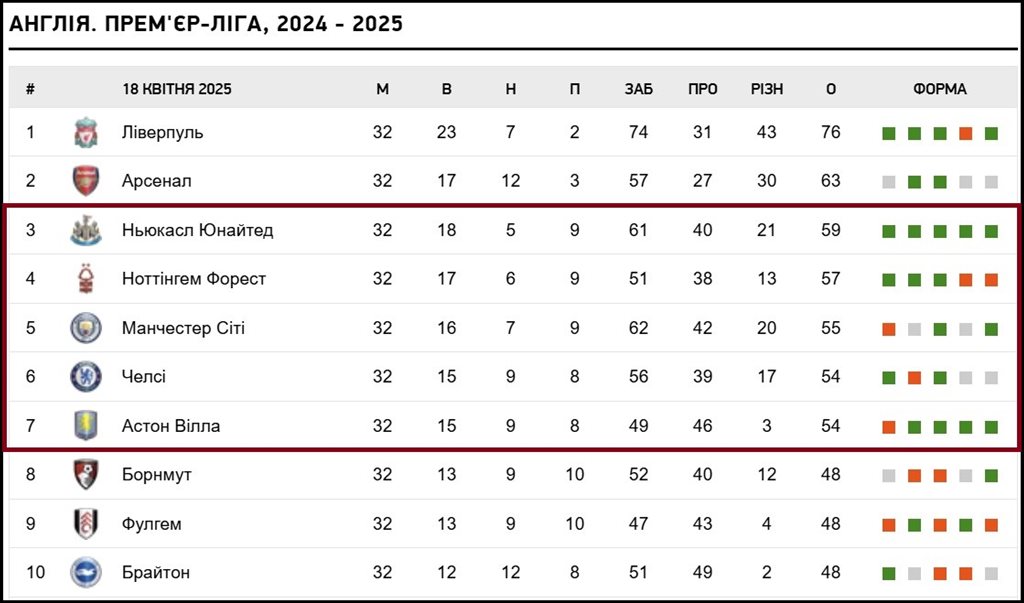Viewport: 1024px width, 603px height.
Task: Click the Liverpool club crest
Action: point(86,133)
